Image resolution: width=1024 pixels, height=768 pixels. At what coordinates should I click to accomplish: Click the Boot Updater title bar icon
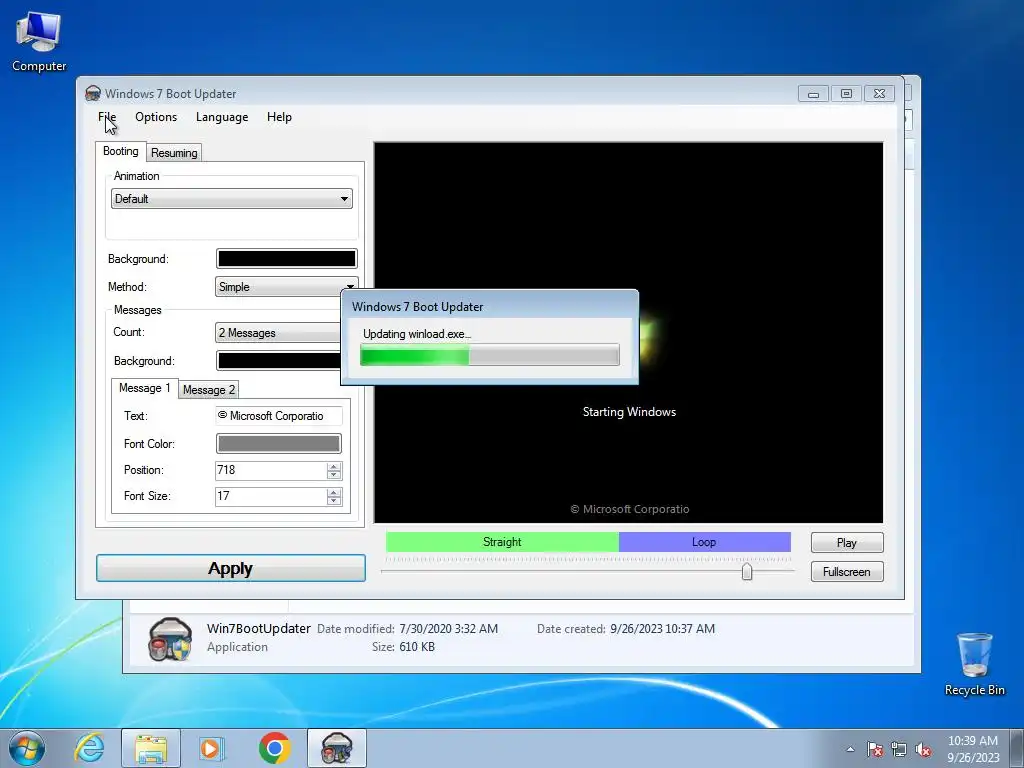[x=93, y=93]
